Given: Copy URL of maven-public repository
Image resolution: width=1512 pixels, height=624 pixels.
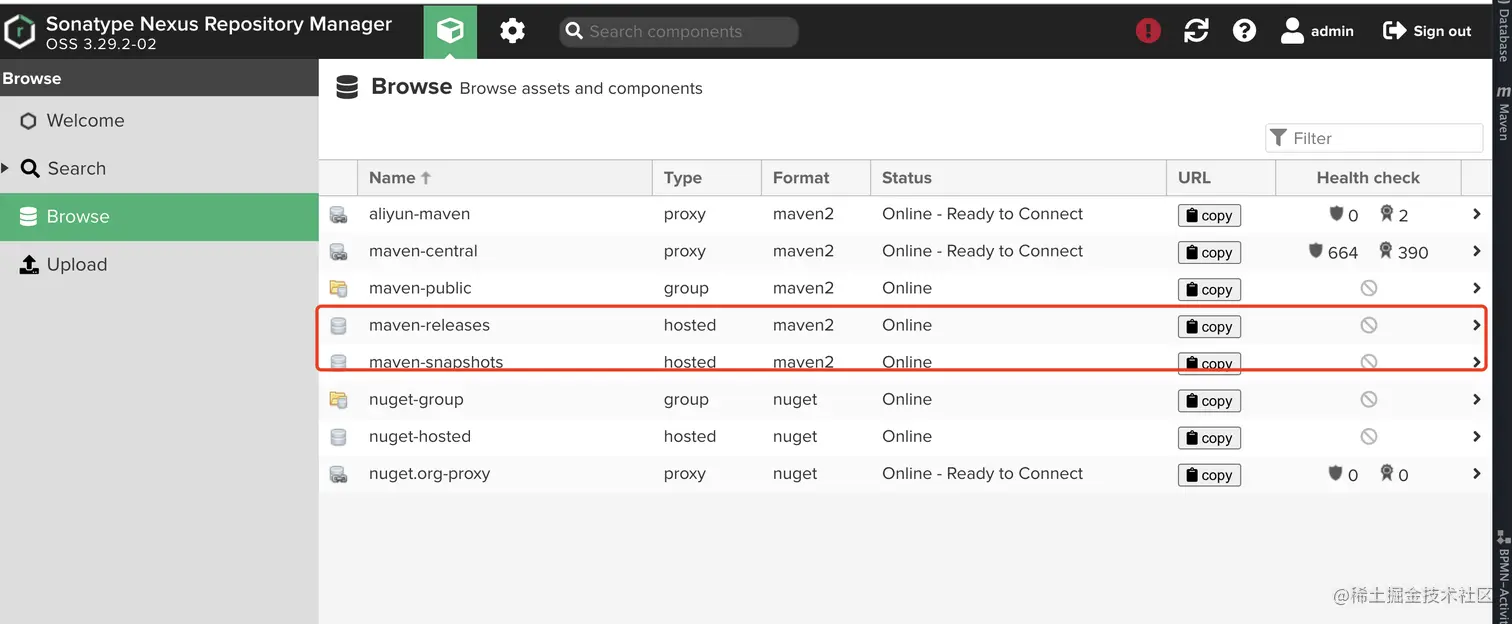Looking at the screenshot, I should 1209,289.
